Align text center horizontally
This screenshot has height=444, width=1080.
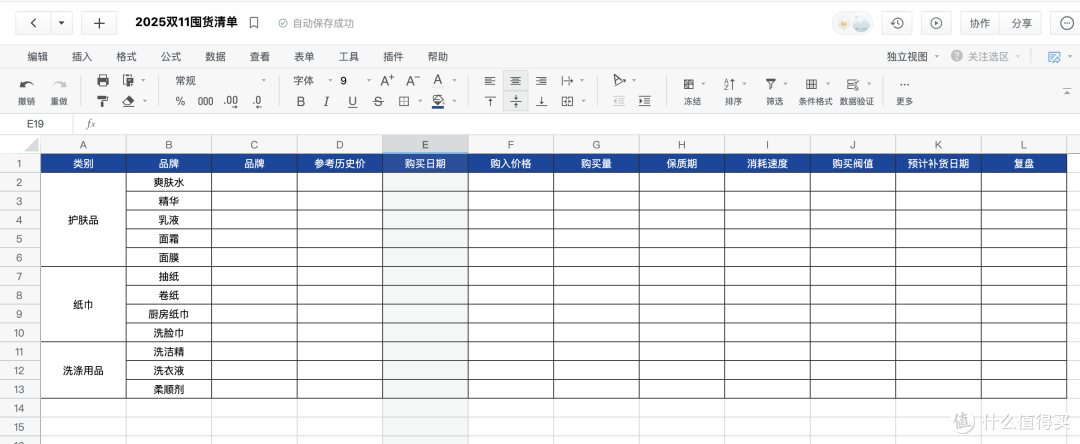tap(516, 81)
